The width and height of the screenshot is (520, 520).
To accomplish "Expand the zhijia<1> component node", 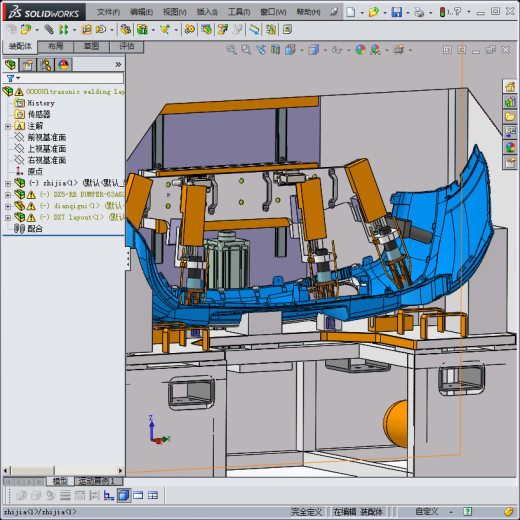I will (x=8, y=184).
